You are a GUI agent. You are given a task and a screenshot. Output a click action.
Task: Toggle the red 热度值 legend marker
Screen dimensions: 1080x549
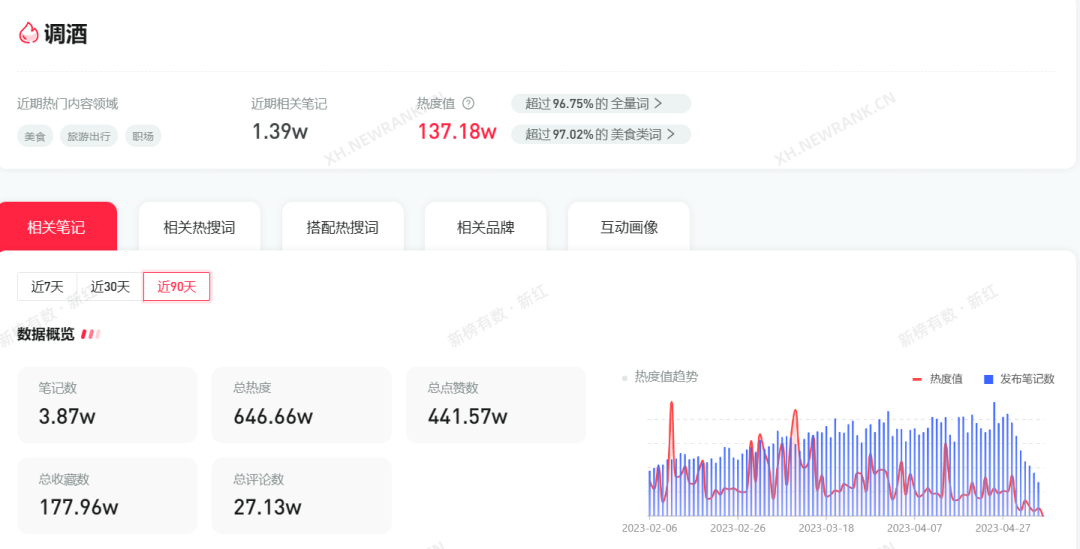click(x=917, y=379)
